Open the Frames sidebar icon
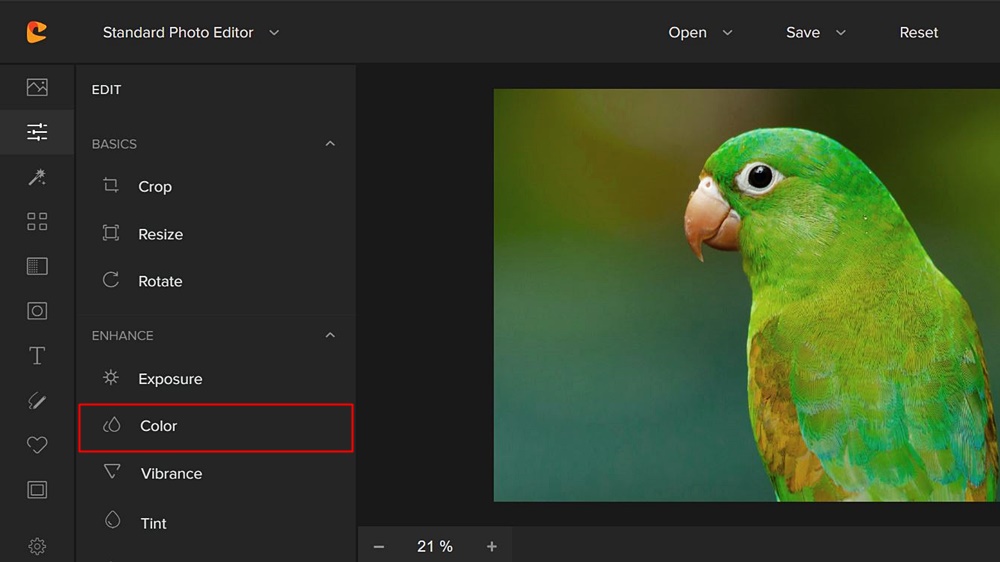This screenshot has width=1000, height=562. (x=37, y=490)
